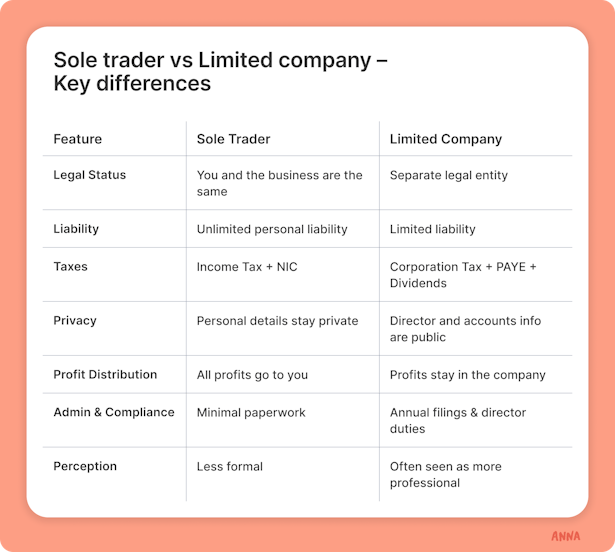
Task: Select the Feature column header
Action: pyautogui.click(x=78, y=139)
